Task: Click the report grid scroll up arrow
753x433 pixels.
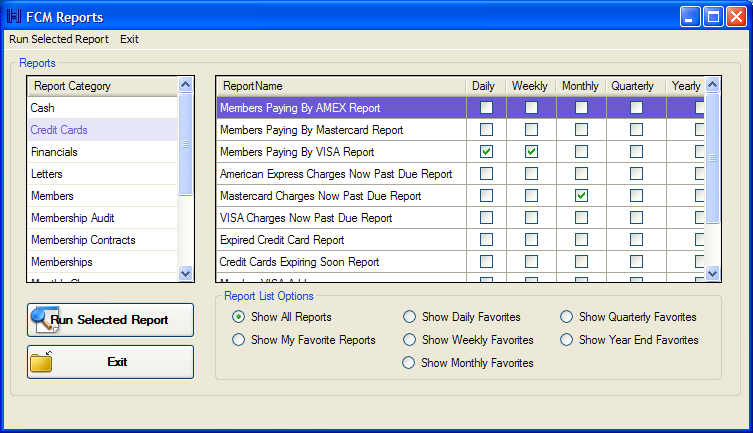Action: [x=713, y=85]
